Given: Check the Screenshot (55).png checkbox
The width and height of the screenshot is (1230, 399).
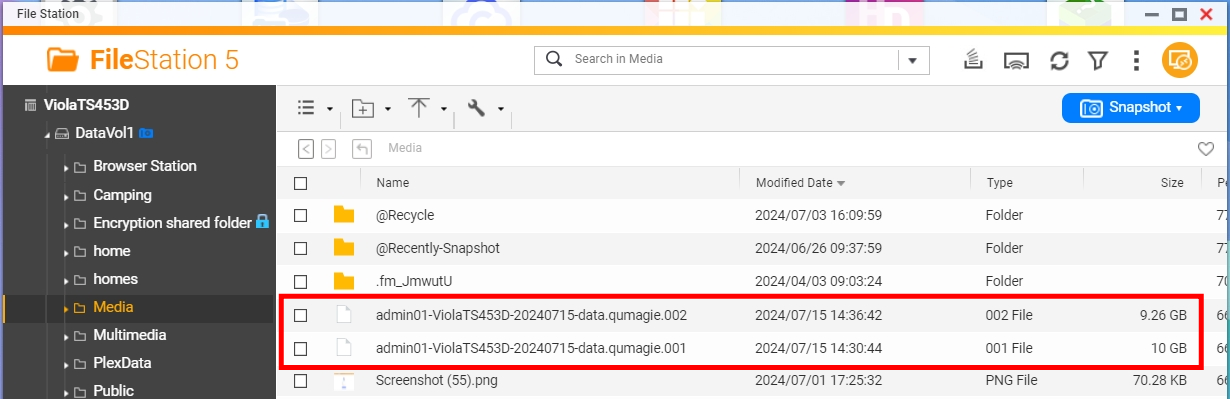Looking at the screenshot, I should click(300, 380).
